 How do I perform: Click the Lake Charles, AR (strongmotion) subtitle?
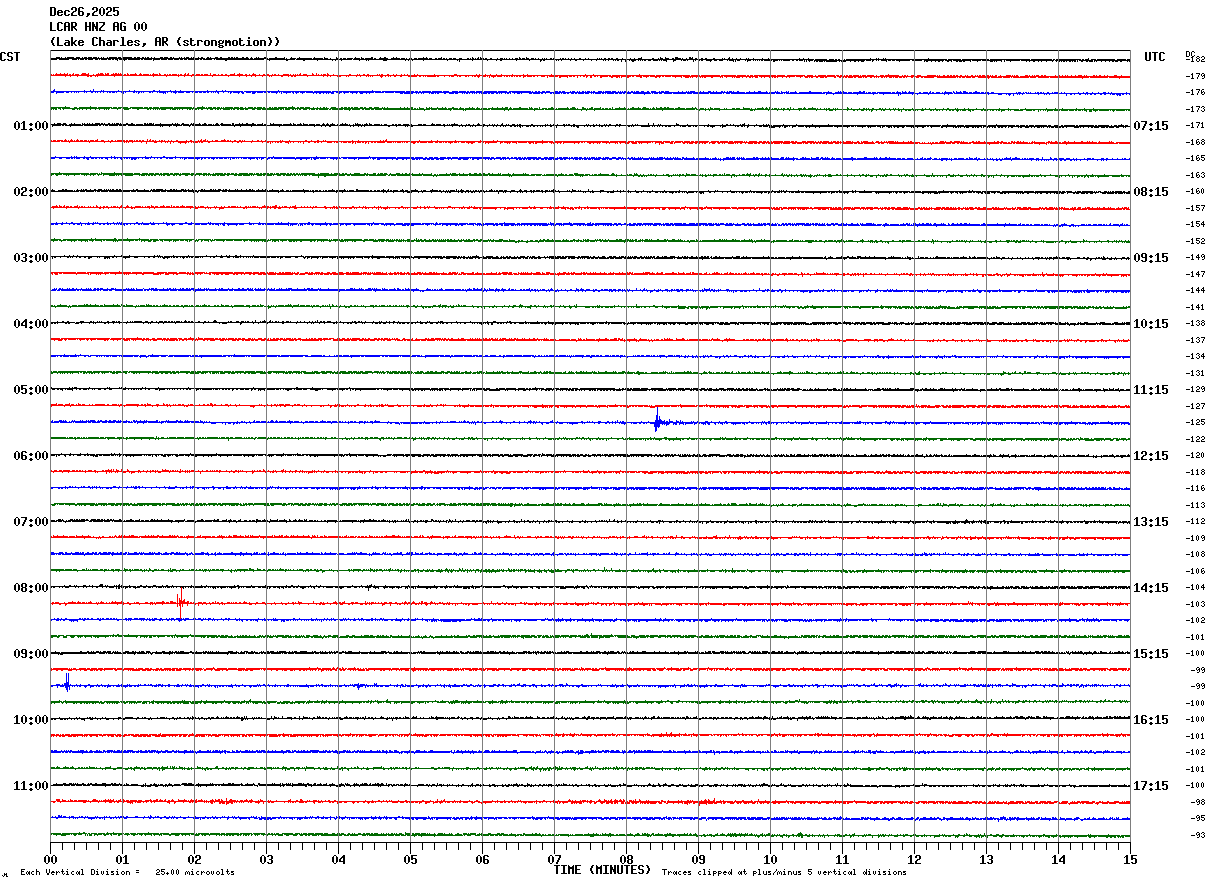[x=165, y=42]
